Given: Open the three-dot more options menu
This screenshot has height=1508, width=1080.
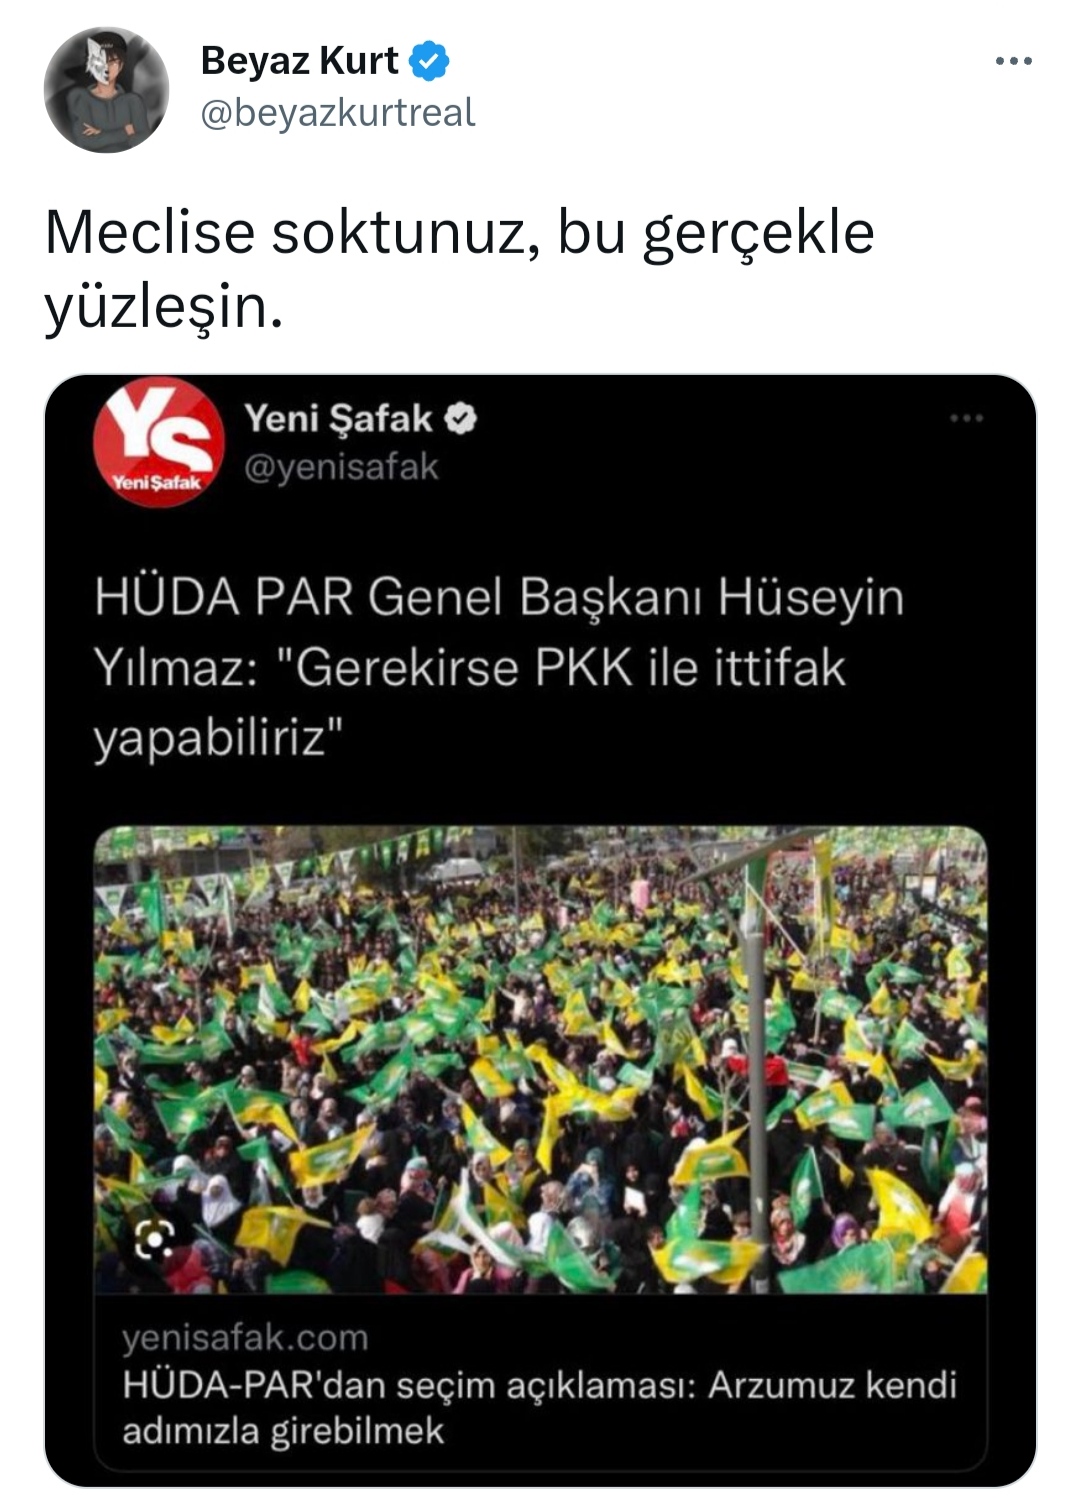Looking at the screenshot, I should pos(1013,62).
